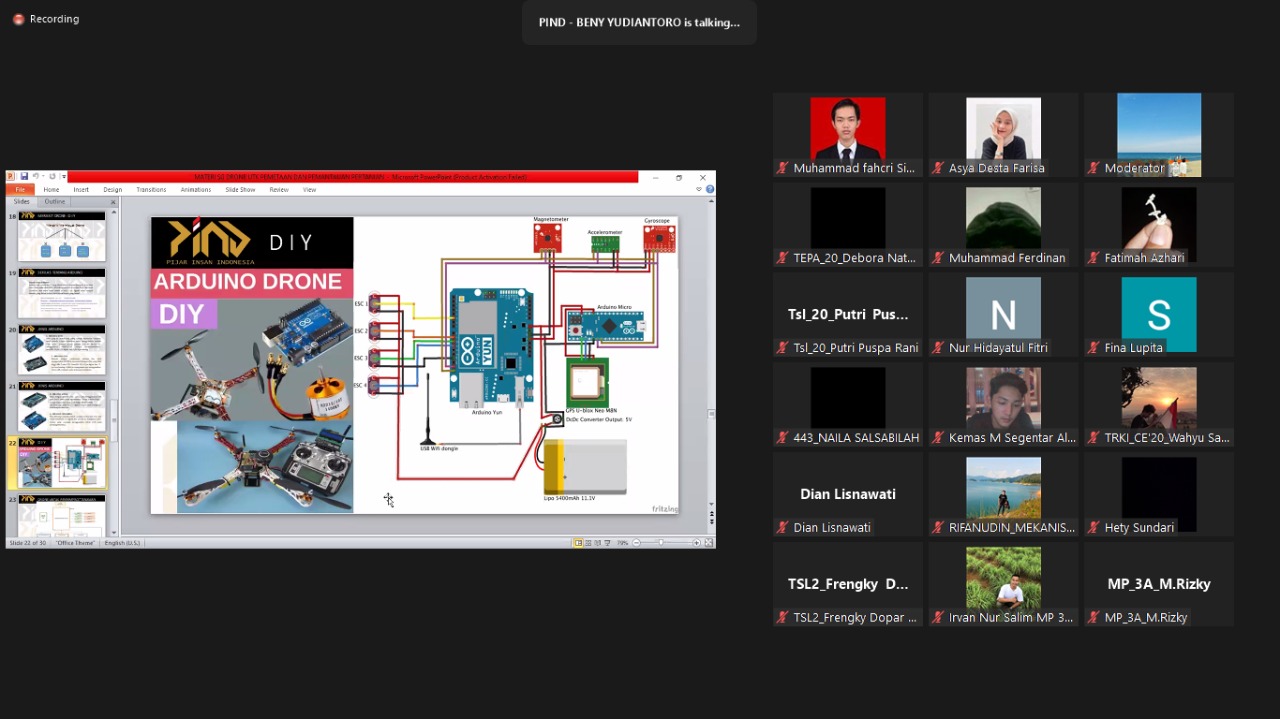Open the Animations ribbon tab

(196, 189)
